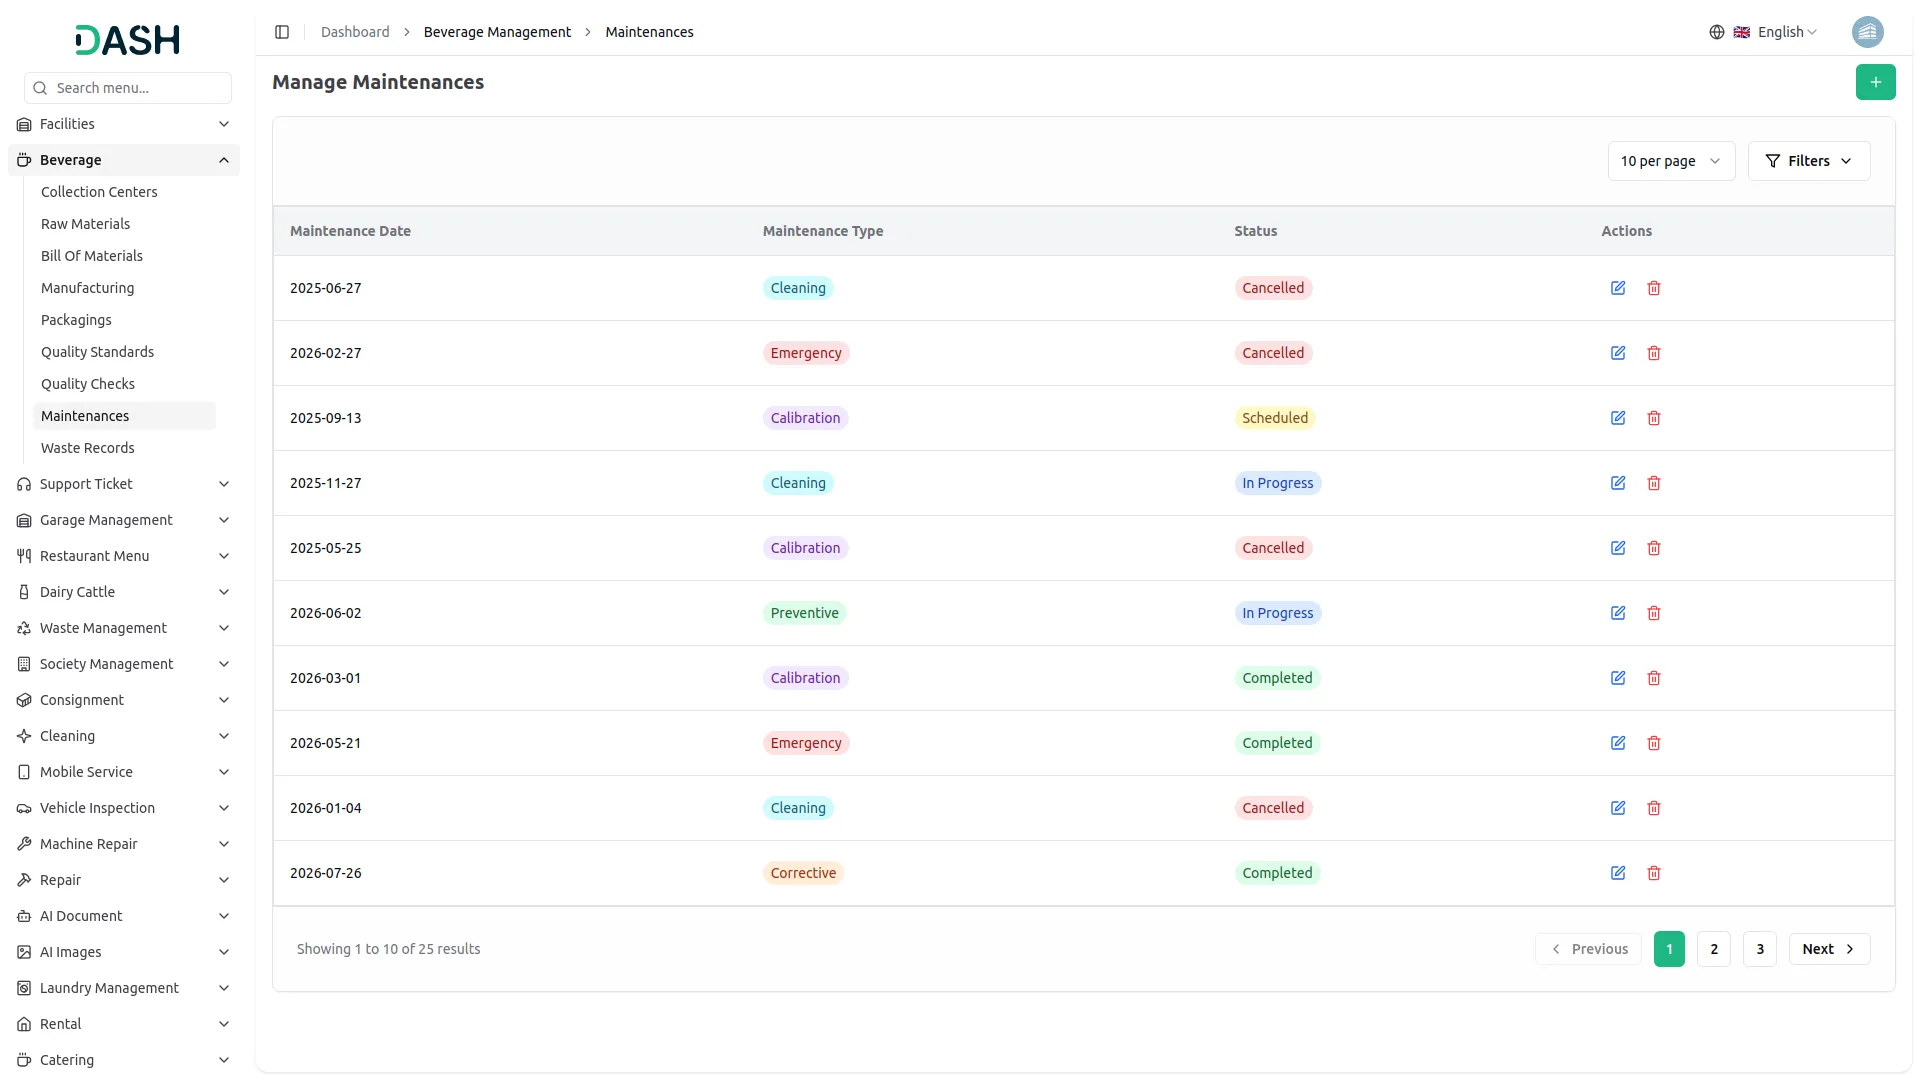This screenshot has height=1080, width=1920.
Task: Click the sidebar collapse toggle icon
Action: [282, 32]
